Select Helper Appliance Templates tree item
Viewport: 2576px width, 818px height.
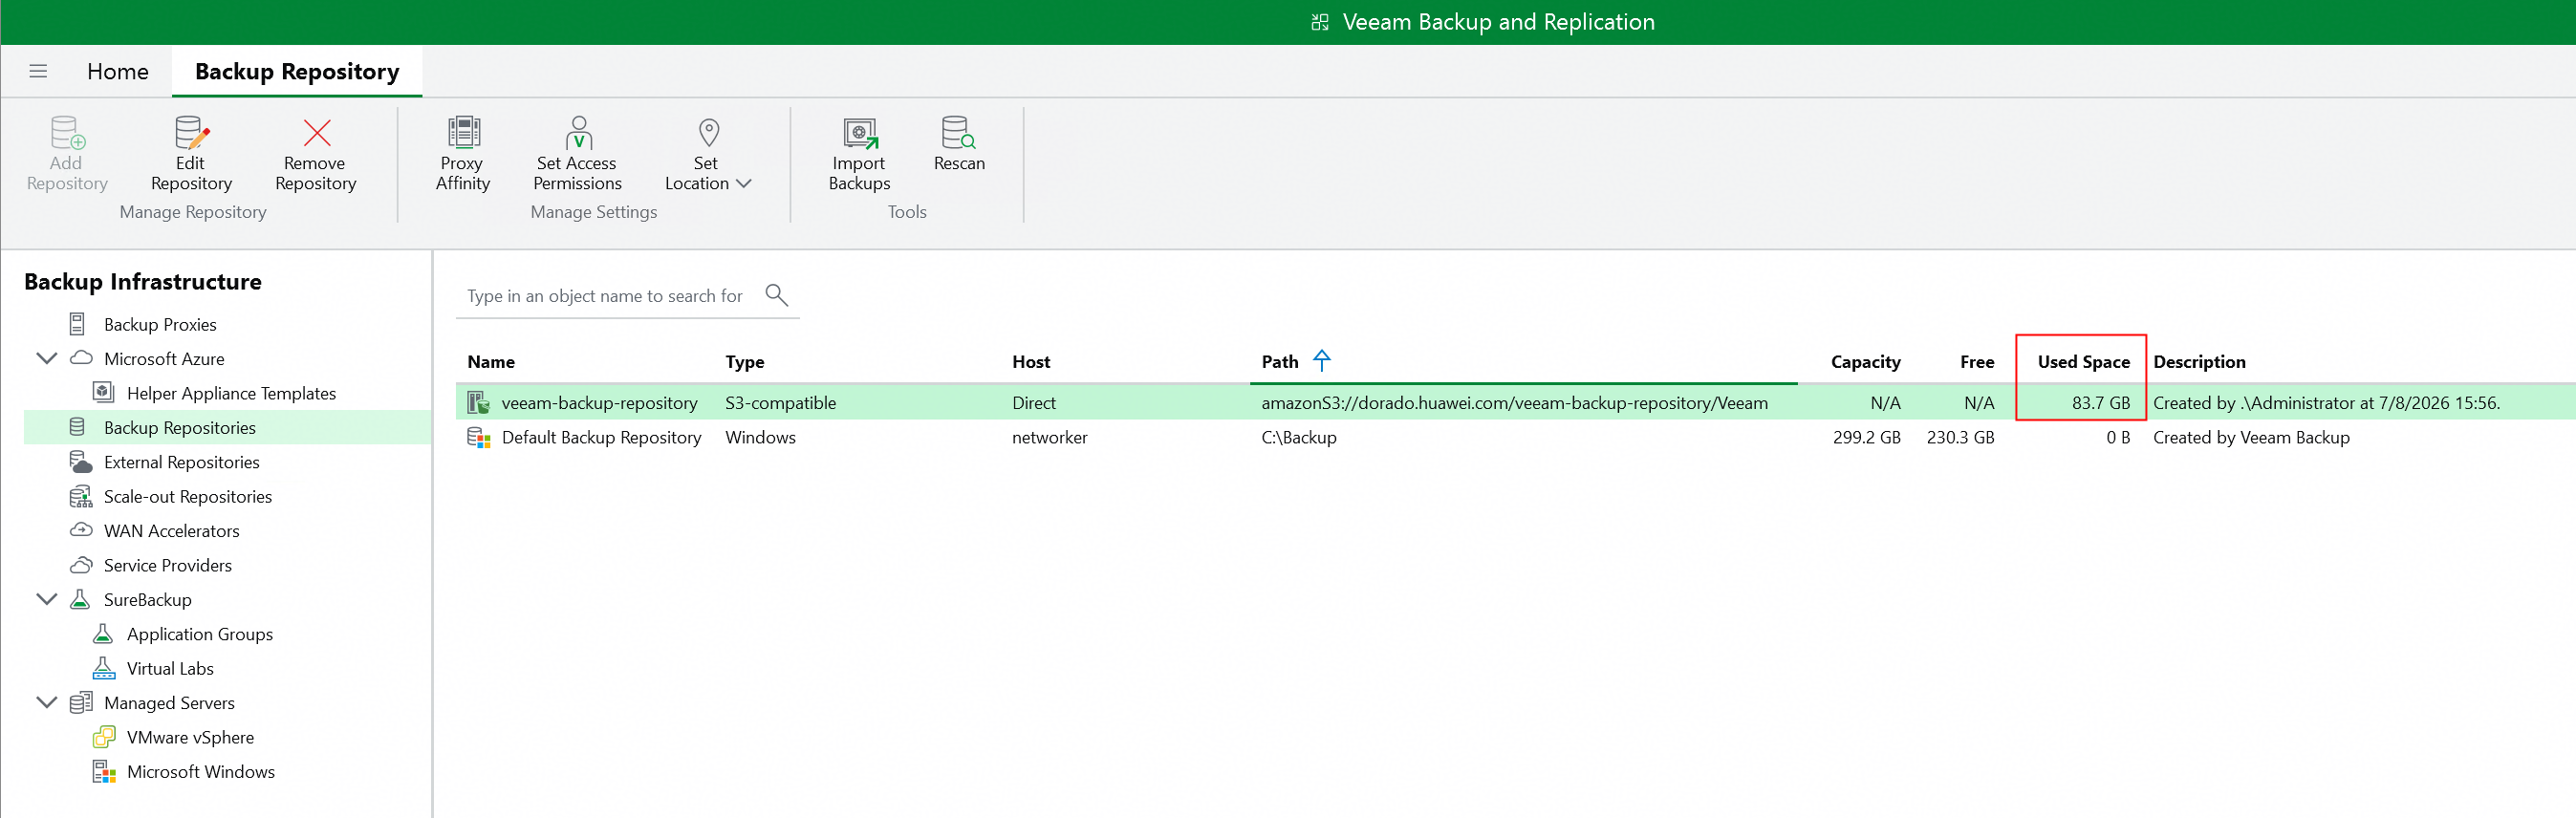pyautogui.click(x=231, y=393)
